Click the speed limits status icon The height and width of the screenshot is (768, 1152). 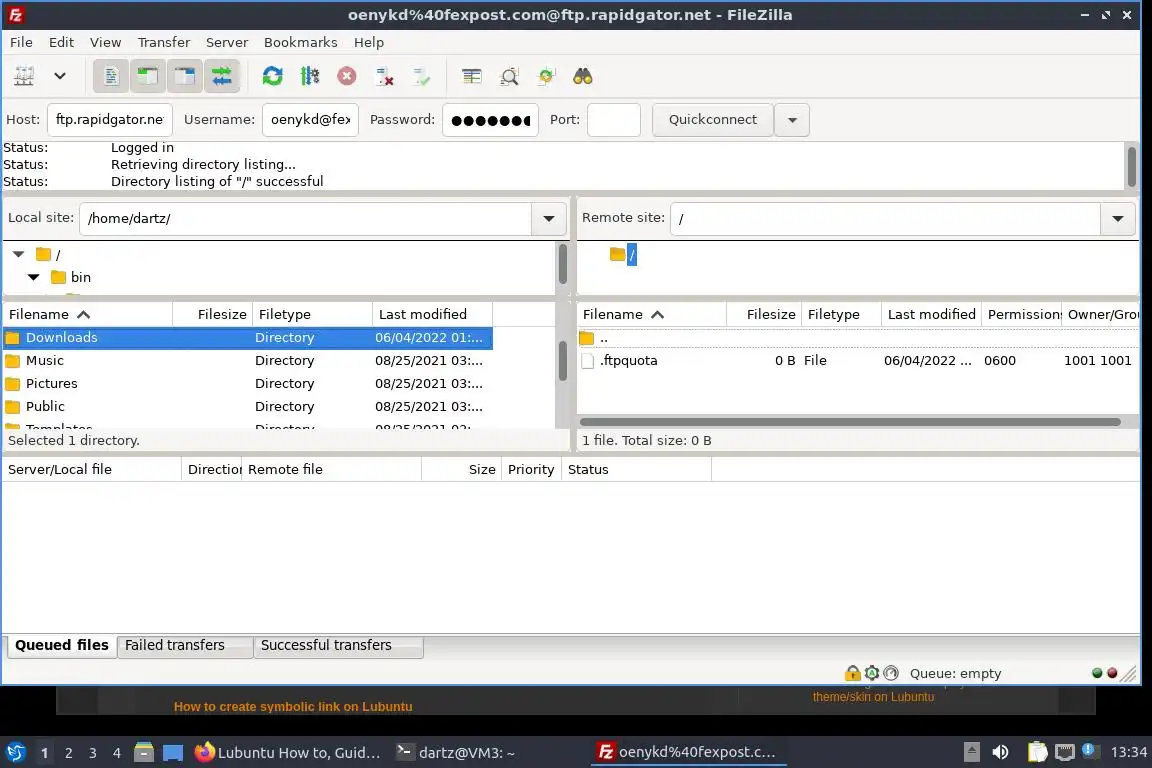[x=890, y=672]
